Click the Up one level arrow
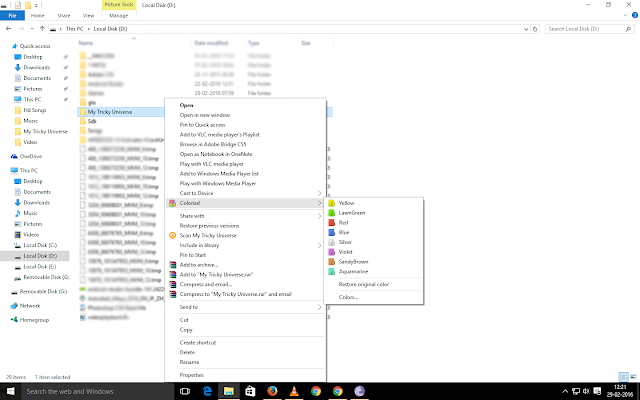This screenshot has width=640, height=400. click(42, 29)
